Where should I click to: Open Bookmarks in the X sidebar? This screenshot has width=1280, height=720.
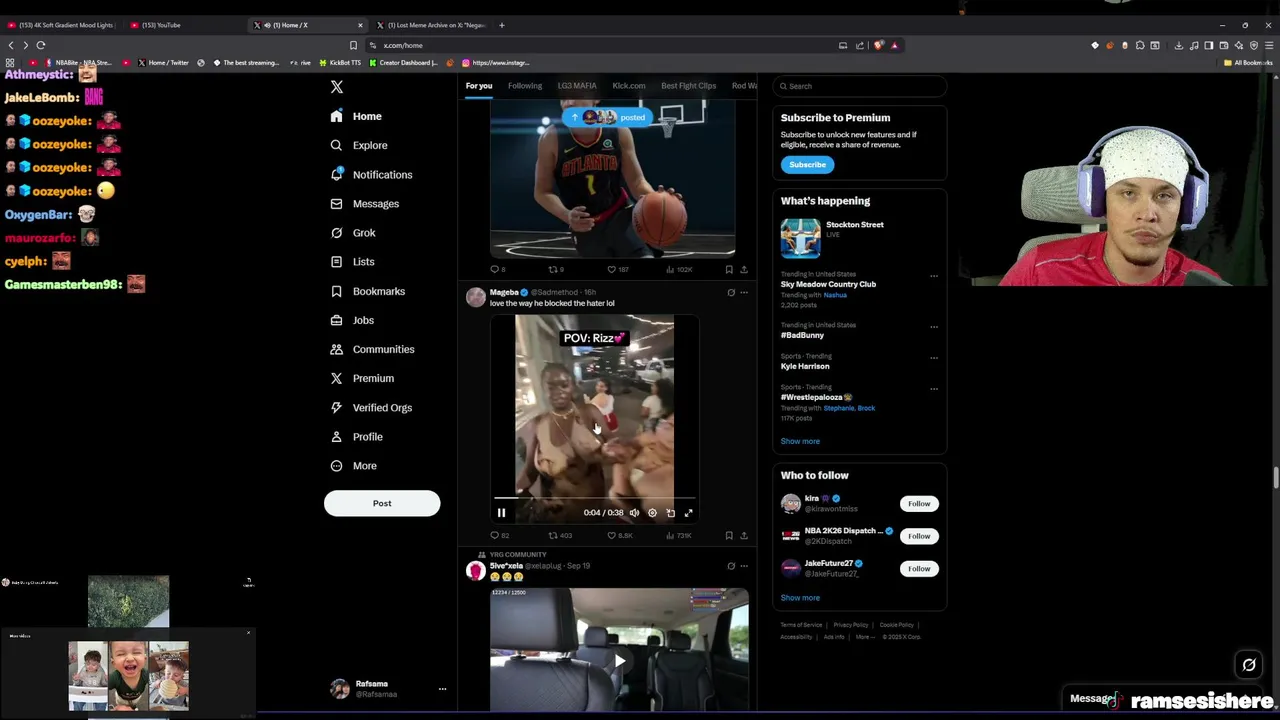(x=367, y=291)
